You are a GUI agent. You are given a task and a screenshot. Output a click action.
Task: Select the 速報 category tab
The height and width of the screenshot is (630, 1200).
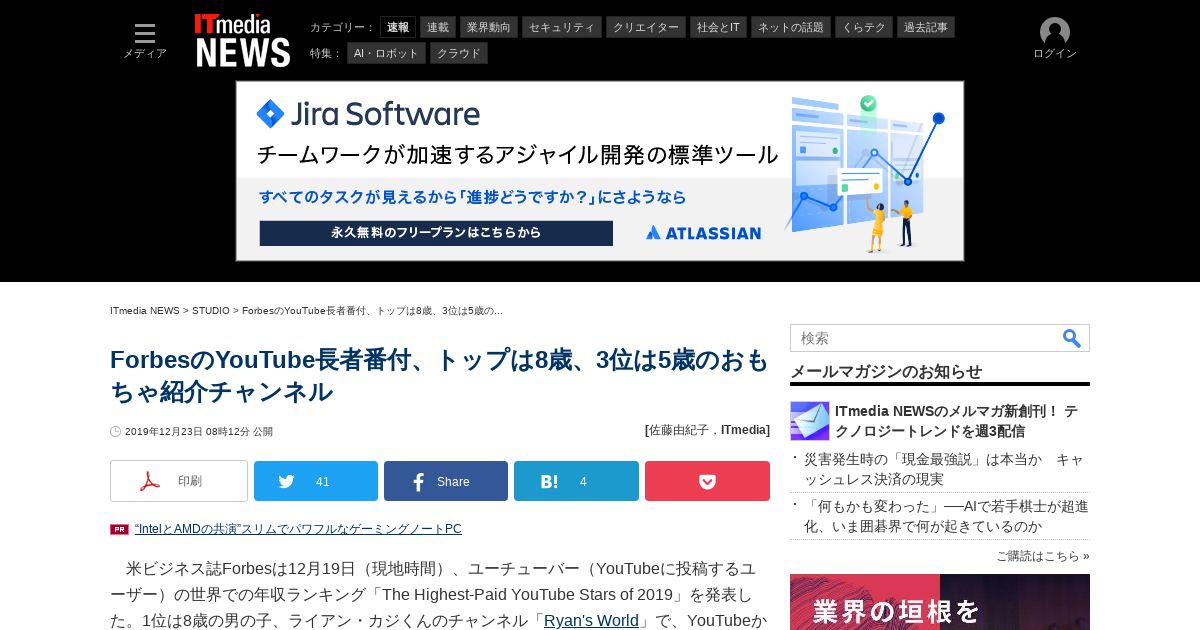[x=398, y=27]
